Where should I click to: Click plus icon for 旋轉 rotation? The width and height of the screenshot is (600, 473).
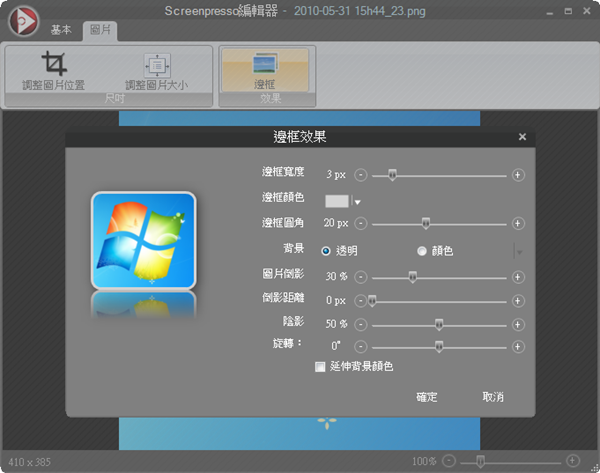(518, 347)
